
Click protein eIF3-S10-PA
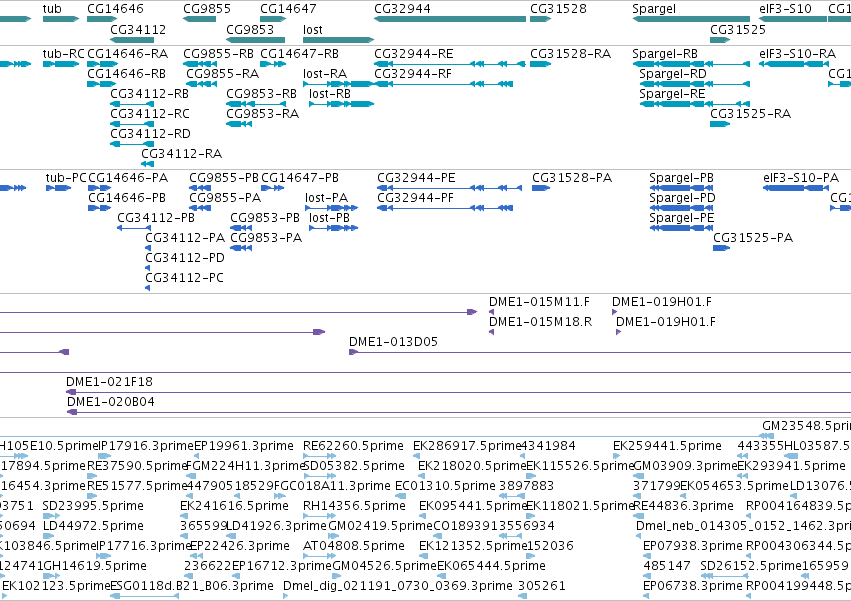tap(796, 188)
